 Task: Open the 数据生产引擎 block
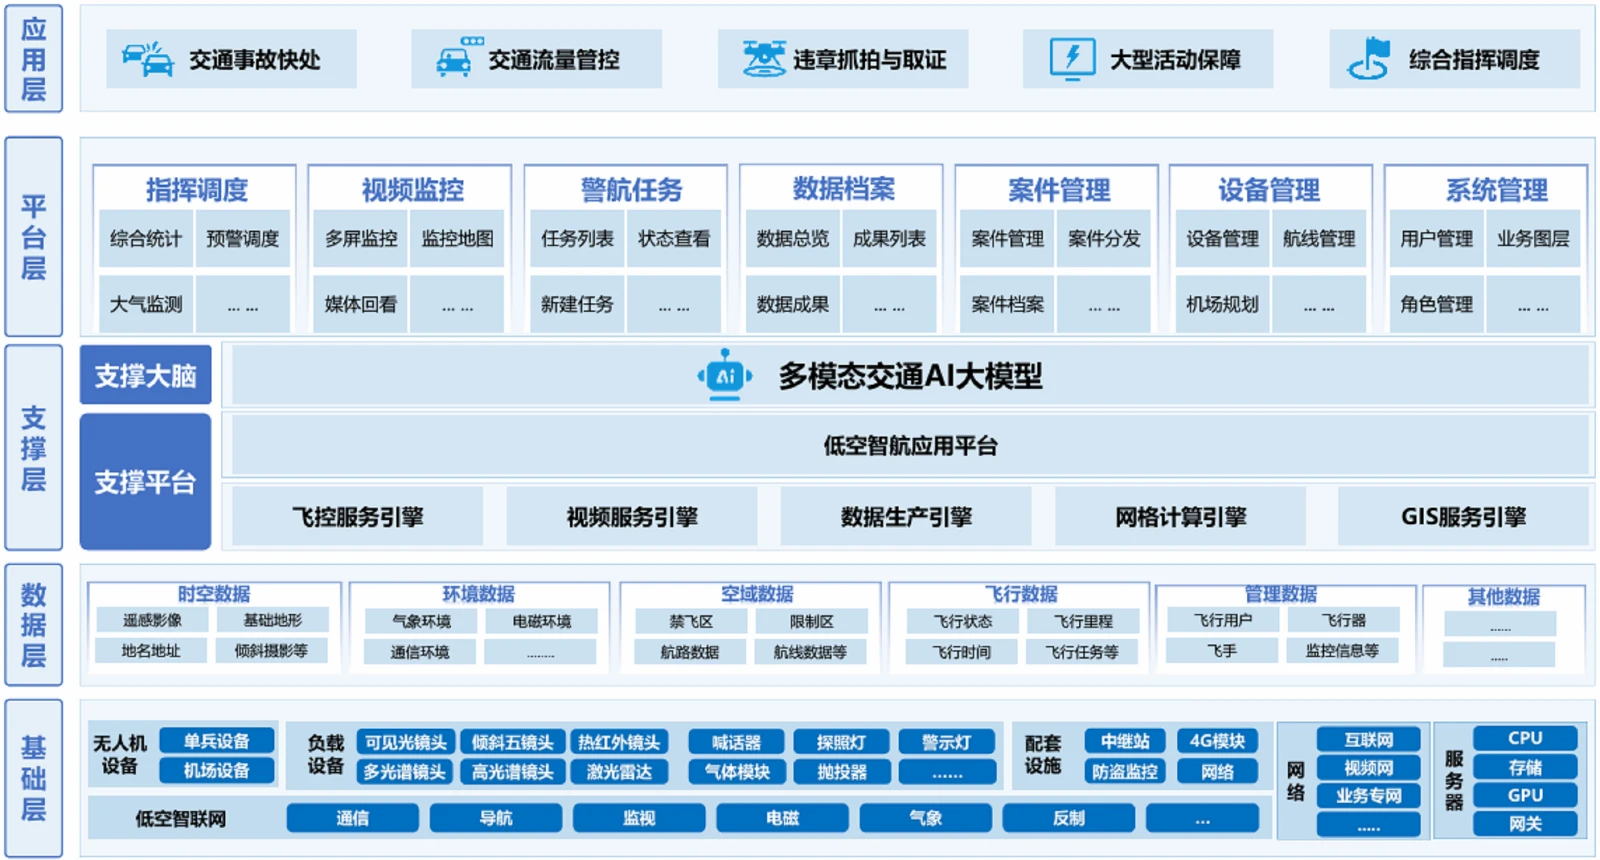[x=906, y=517]
